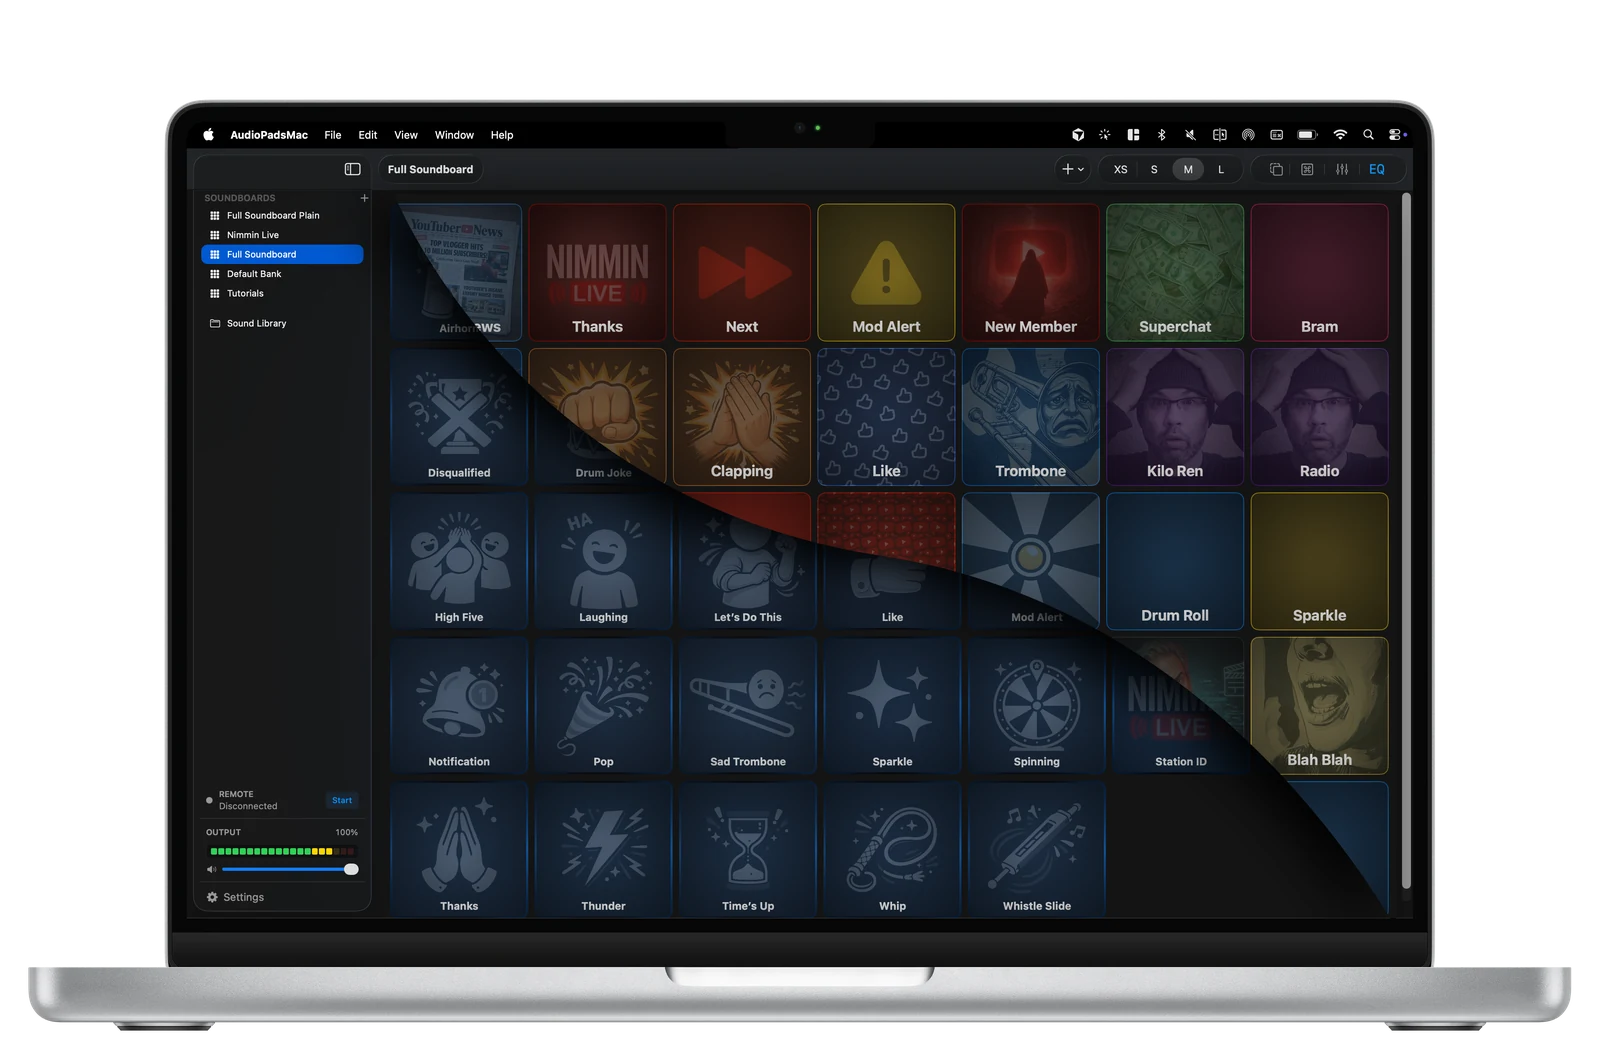Select the M pad size
The height and width of the screenshot is (1040, 1600).
[x=1188, y=169]
